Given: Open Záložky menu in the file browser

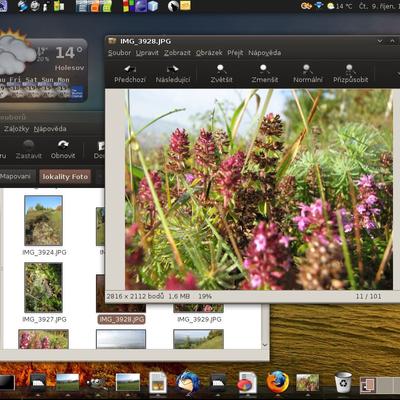Looking at the screenshot, I should 16,129.
